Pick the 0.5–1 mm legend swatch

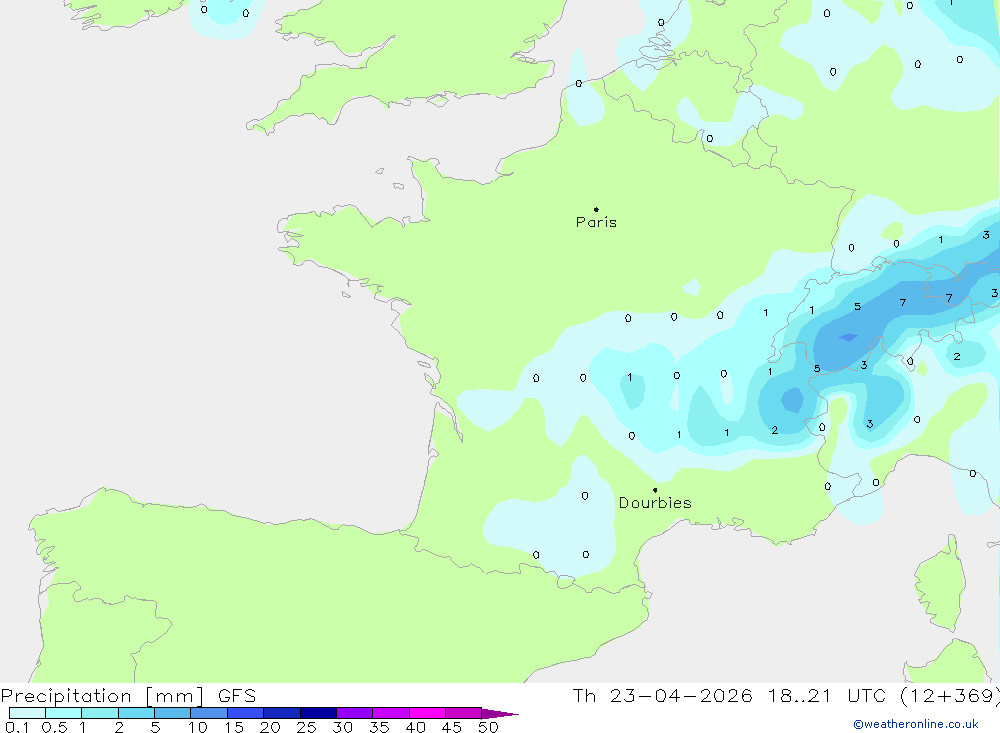[x=63, y=713]
